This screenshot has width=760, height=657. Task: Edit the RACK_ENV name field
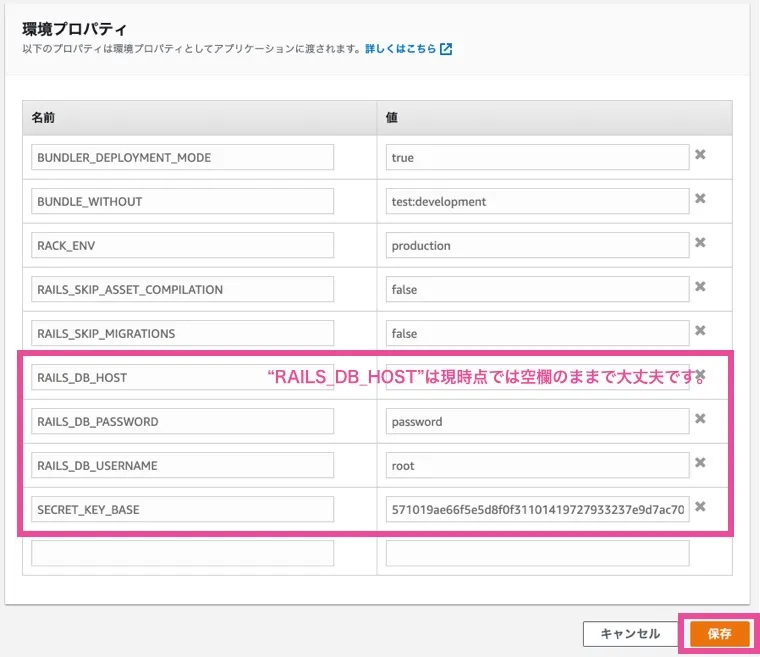tap(182, 245)
